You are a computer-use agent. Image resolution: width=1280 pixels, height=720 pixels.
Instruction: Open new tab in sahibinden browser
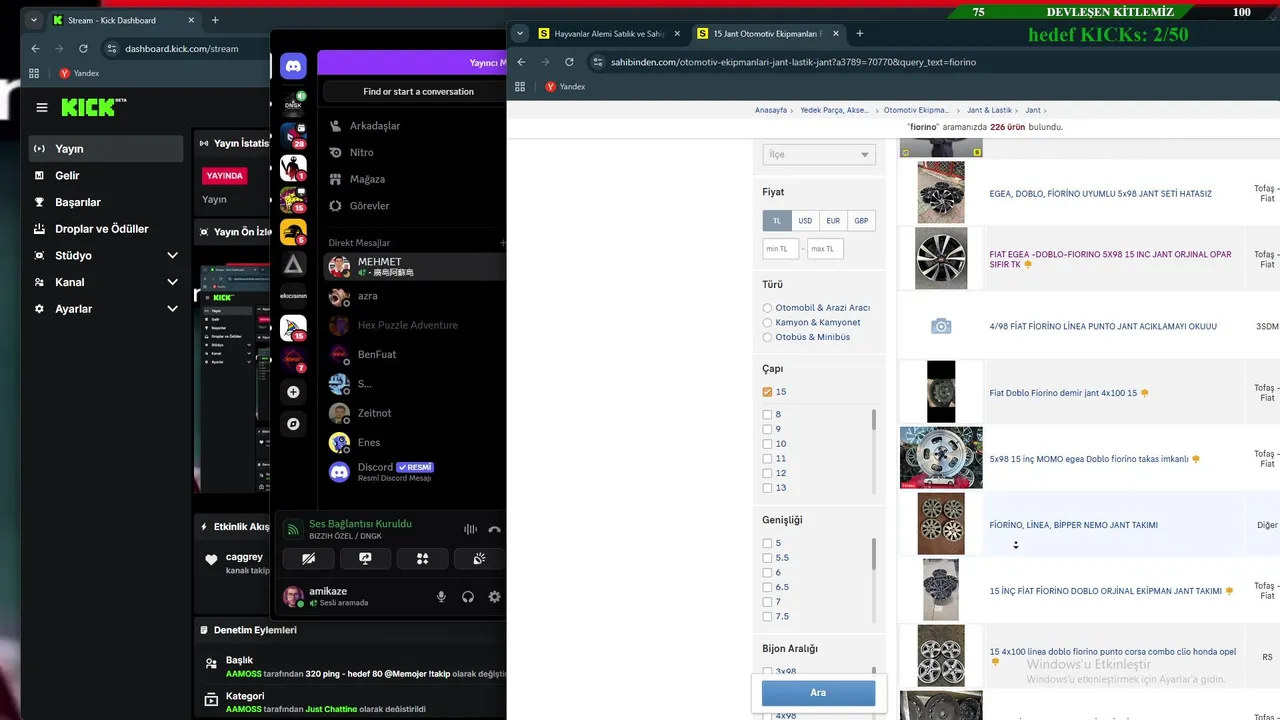859,33
